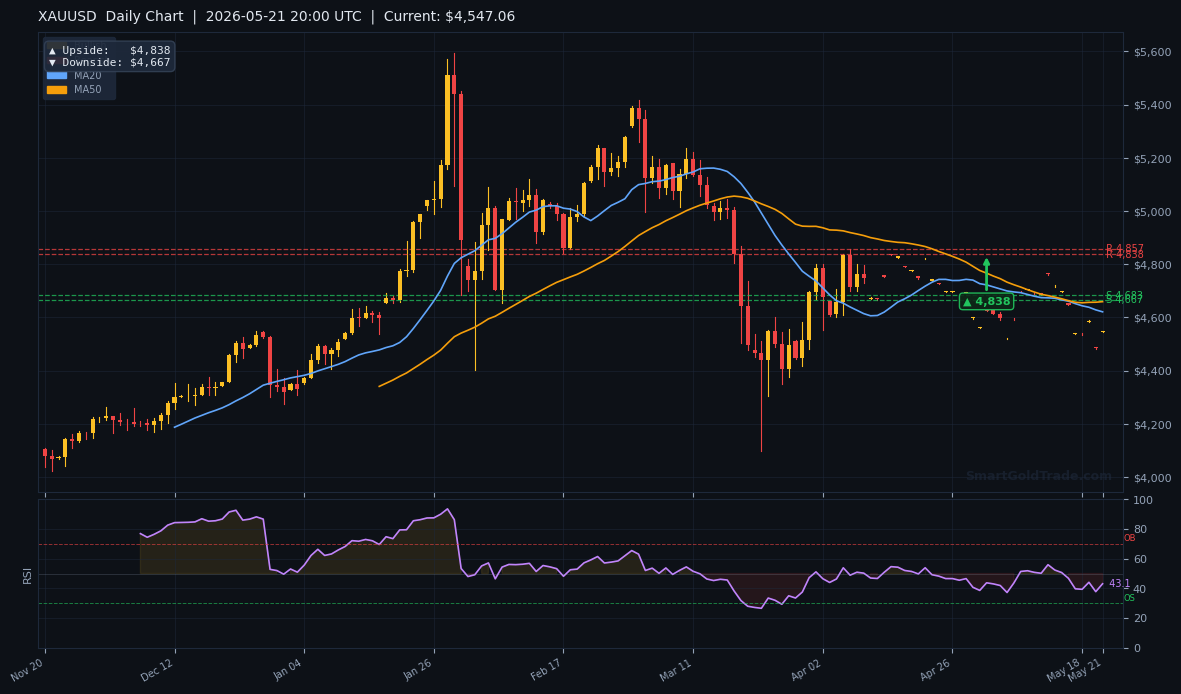Click the green 4,838 target tag

point(987,301)
